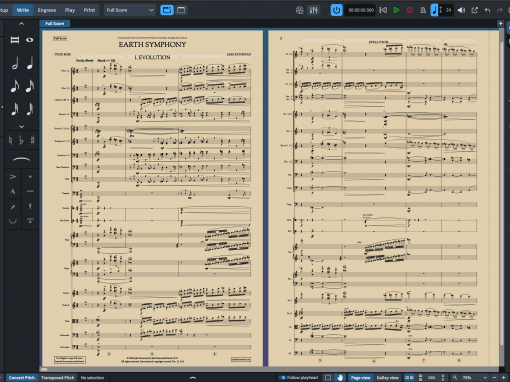This screenshot has width=510, height=382.
Task: Click the timecode display field
Action: click(x=361, y=10)
